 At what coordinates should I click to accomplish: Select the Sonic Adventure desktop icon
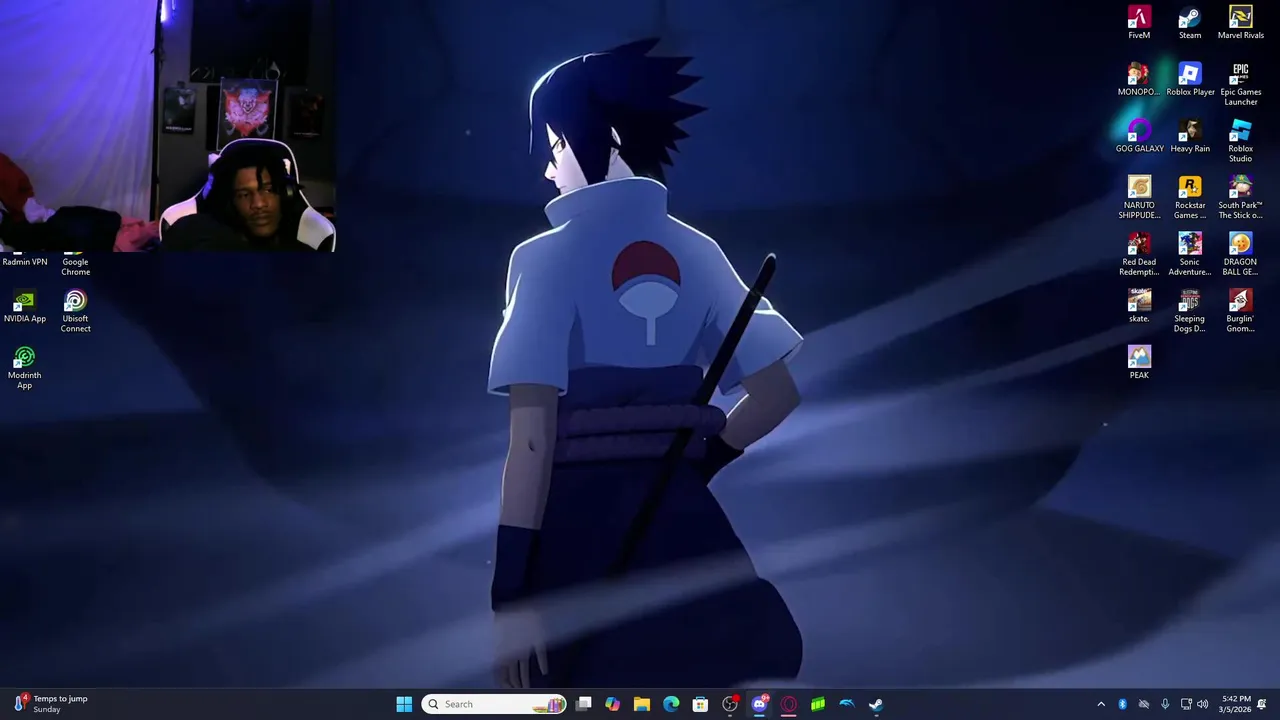click(x=1190, y=255)
